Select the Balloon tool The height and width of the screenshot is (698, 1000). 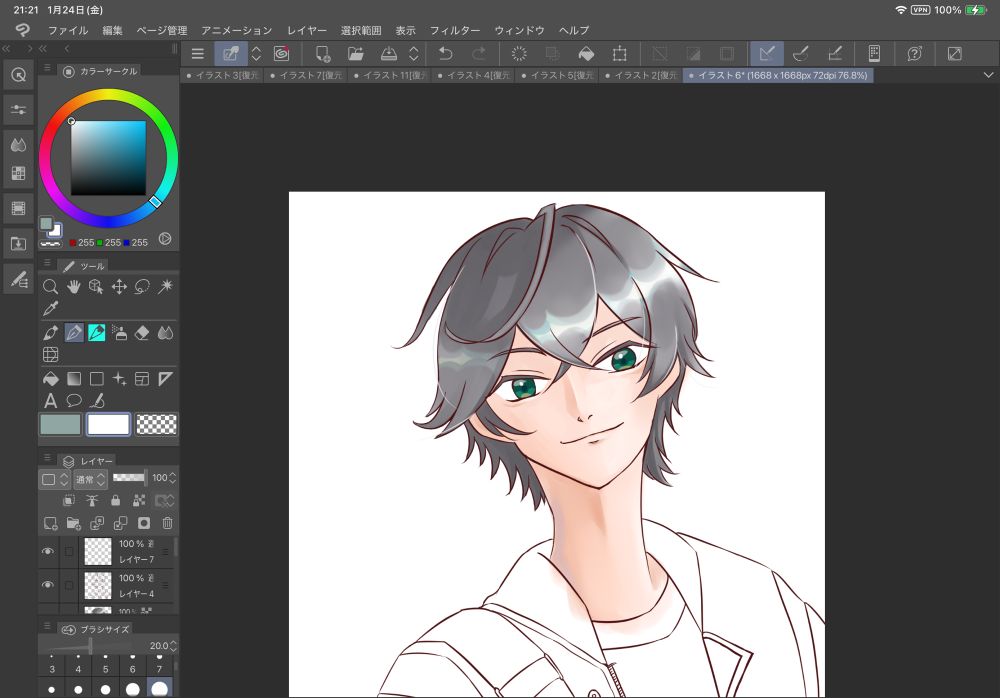73,401
